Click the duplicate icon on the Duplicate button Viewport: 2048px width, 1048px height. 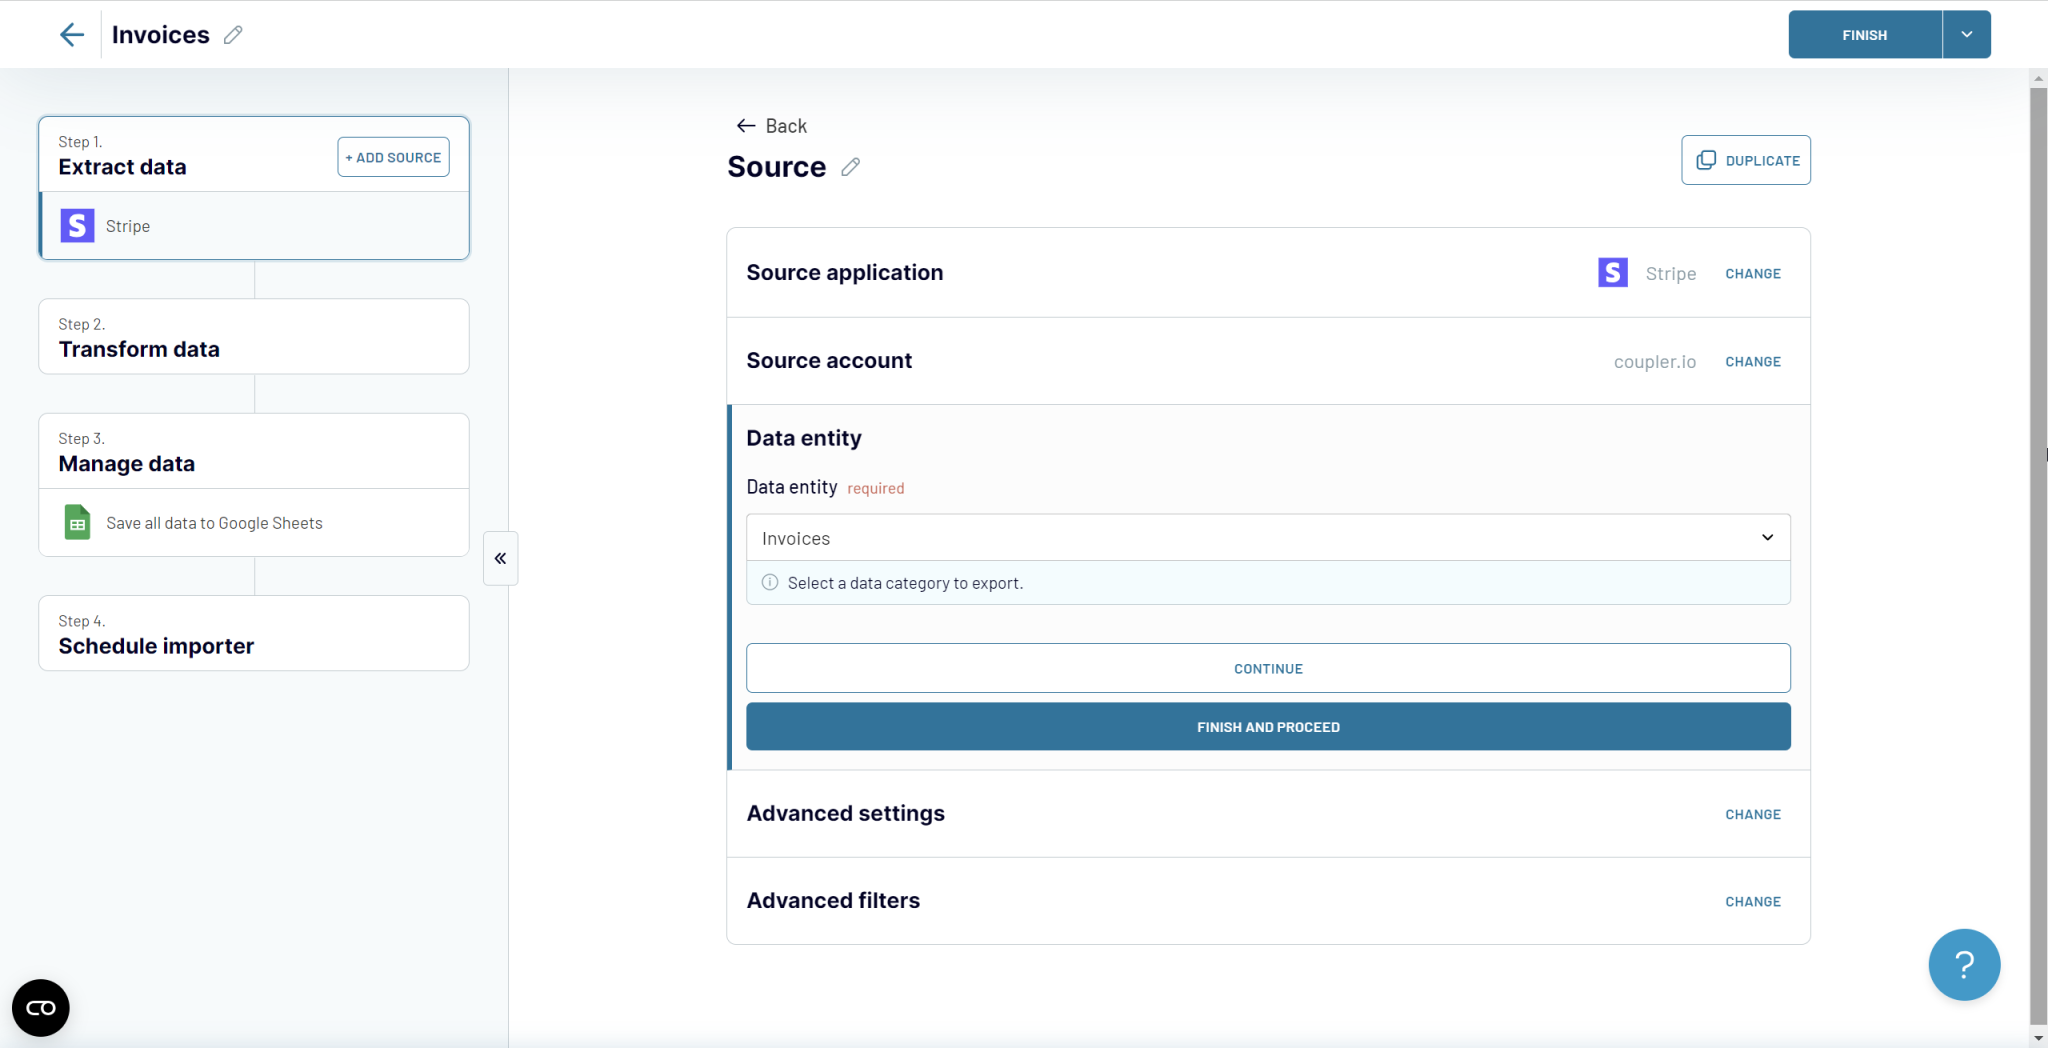1707,160
